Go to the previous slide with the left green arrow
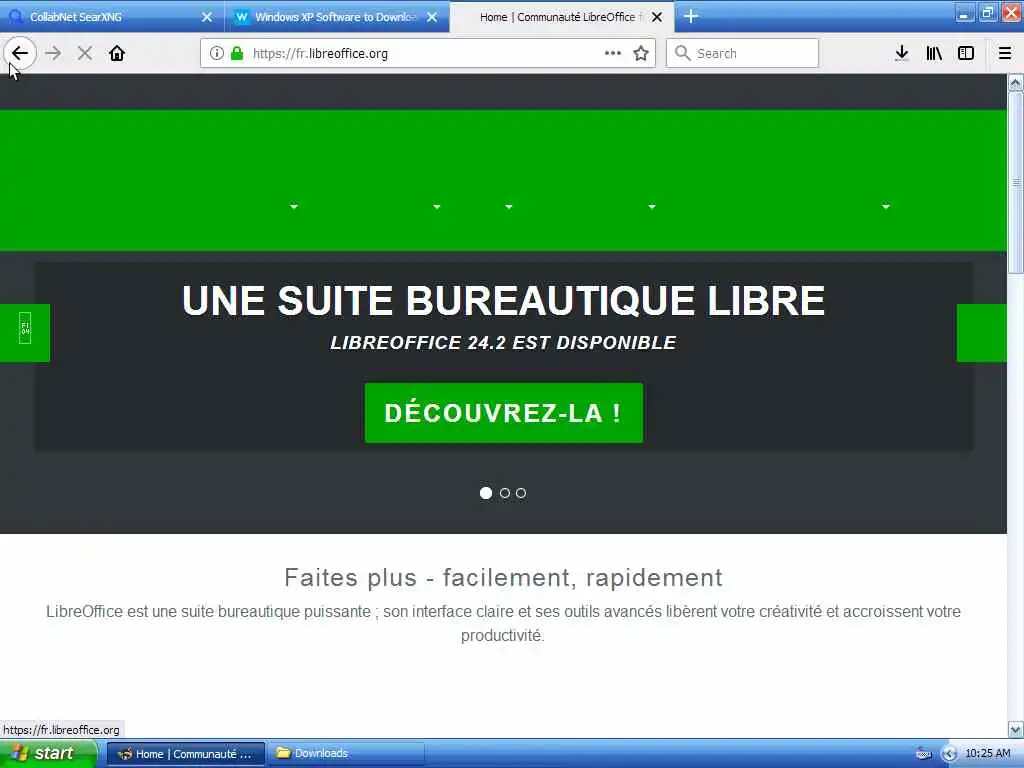1024x768 pixels. (x=25, y=332)
